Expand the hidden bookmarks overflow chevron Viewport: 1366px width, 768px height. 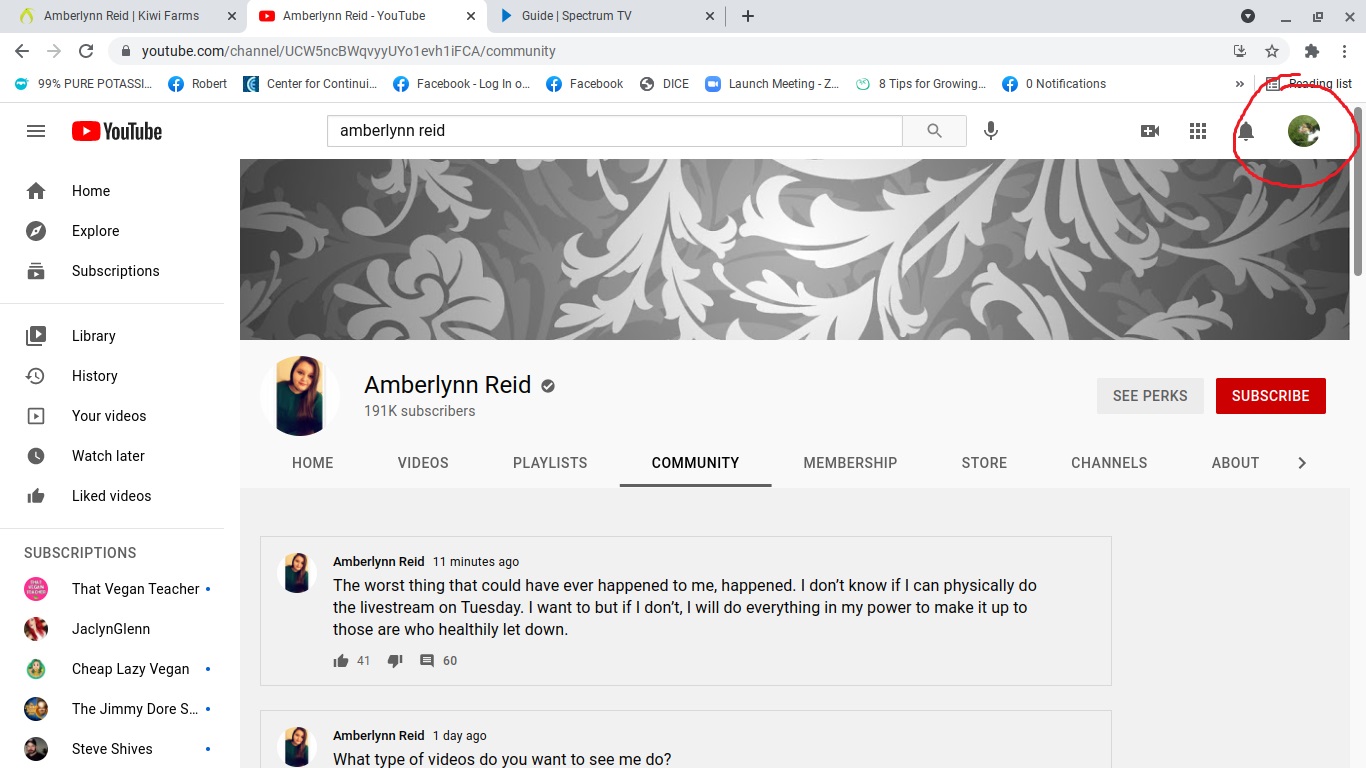(x=1240, y=84)
